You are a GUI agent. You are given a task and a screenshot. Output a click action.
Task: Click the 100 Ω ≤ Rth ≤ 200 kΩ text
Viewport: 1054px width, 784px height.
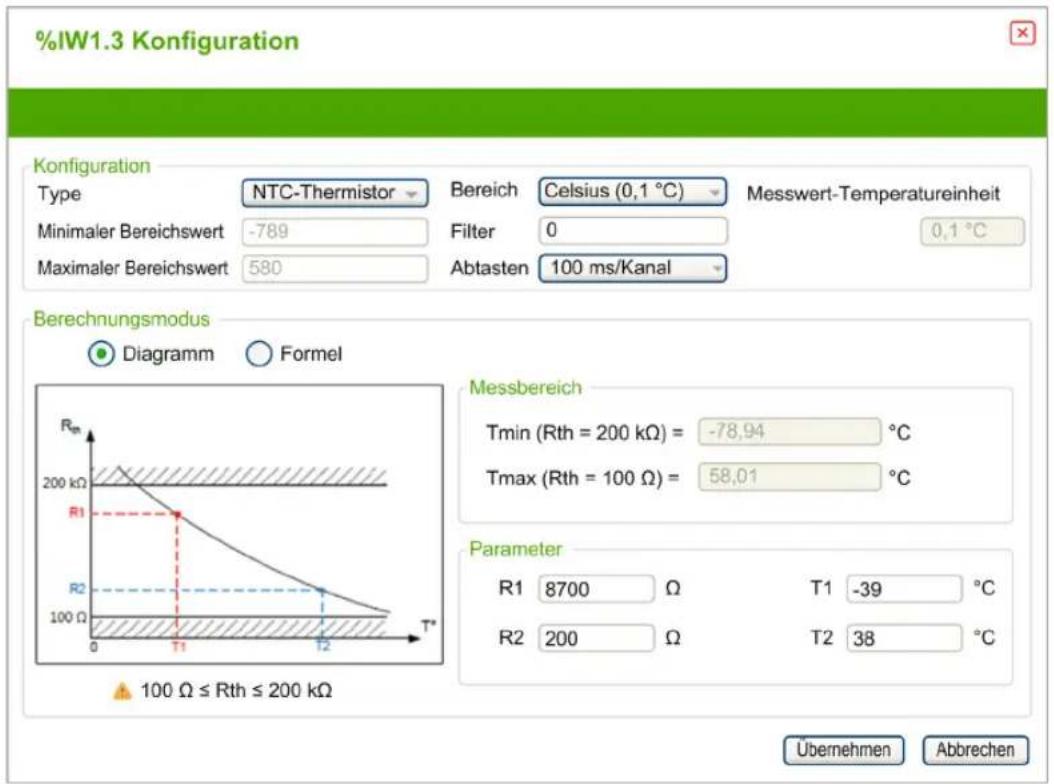(x=236, y=691)
